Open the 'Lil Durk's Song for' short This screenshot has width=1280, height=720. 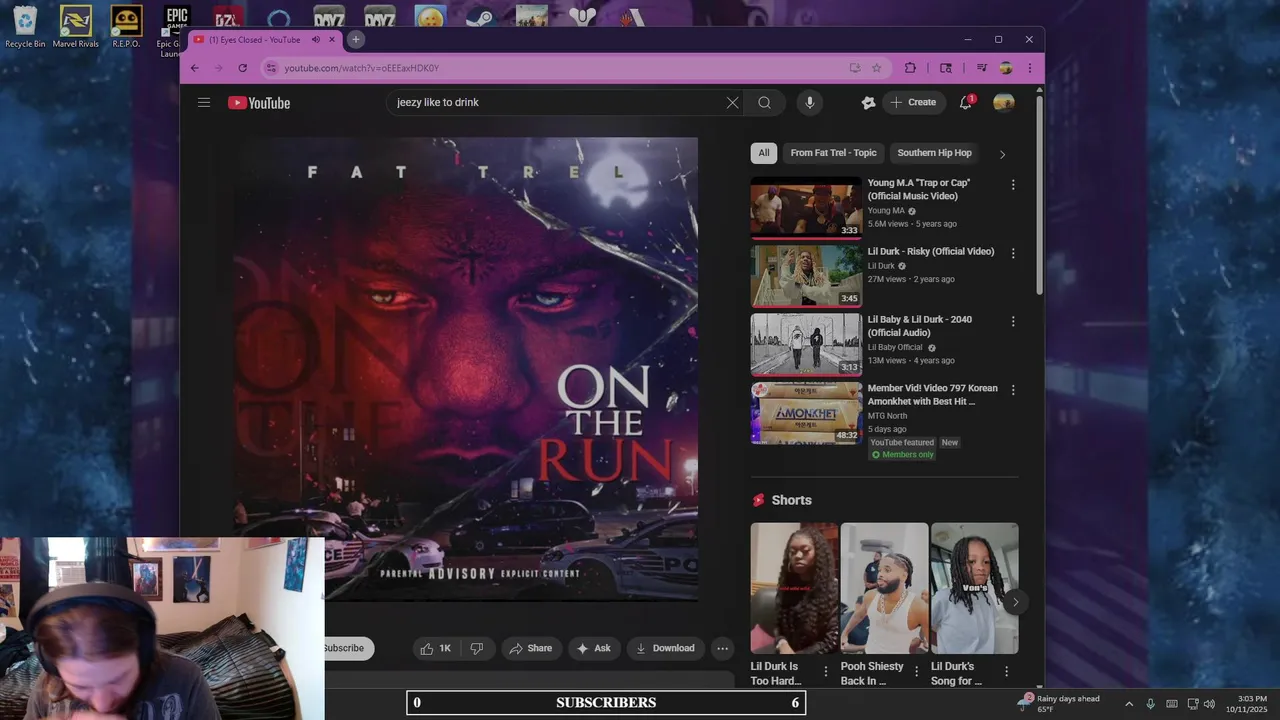974,588
